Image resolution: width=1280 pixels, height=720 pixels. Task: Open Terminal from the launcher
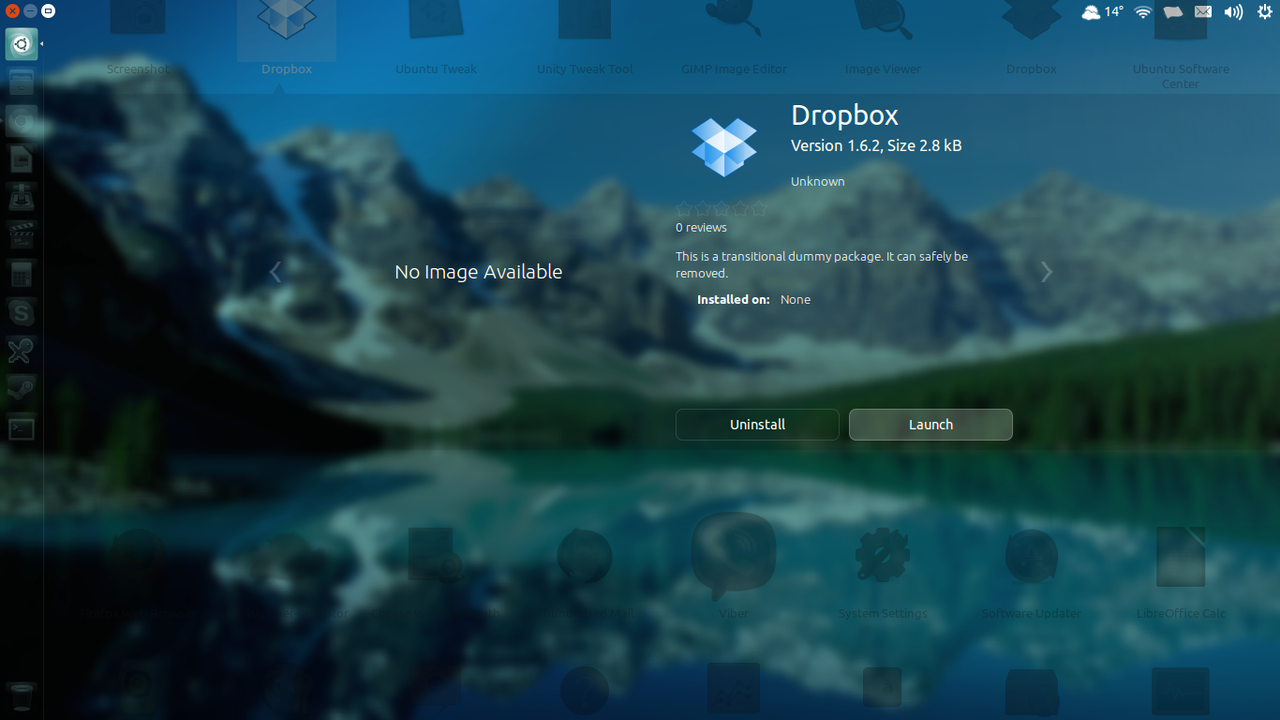22,428
